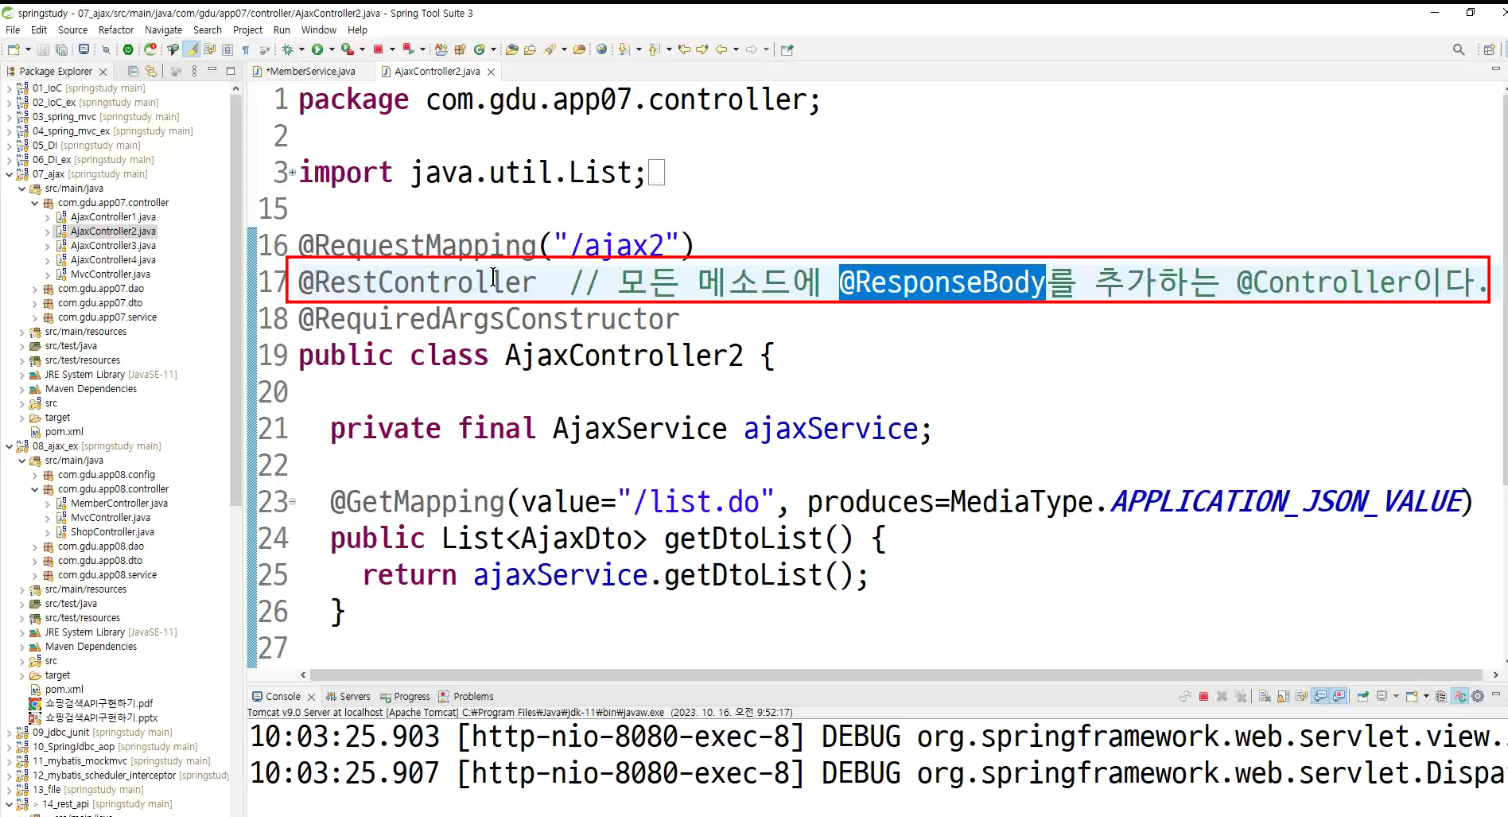
Task: Select pom.xml under 07_ajax
Action: [64, 432]
